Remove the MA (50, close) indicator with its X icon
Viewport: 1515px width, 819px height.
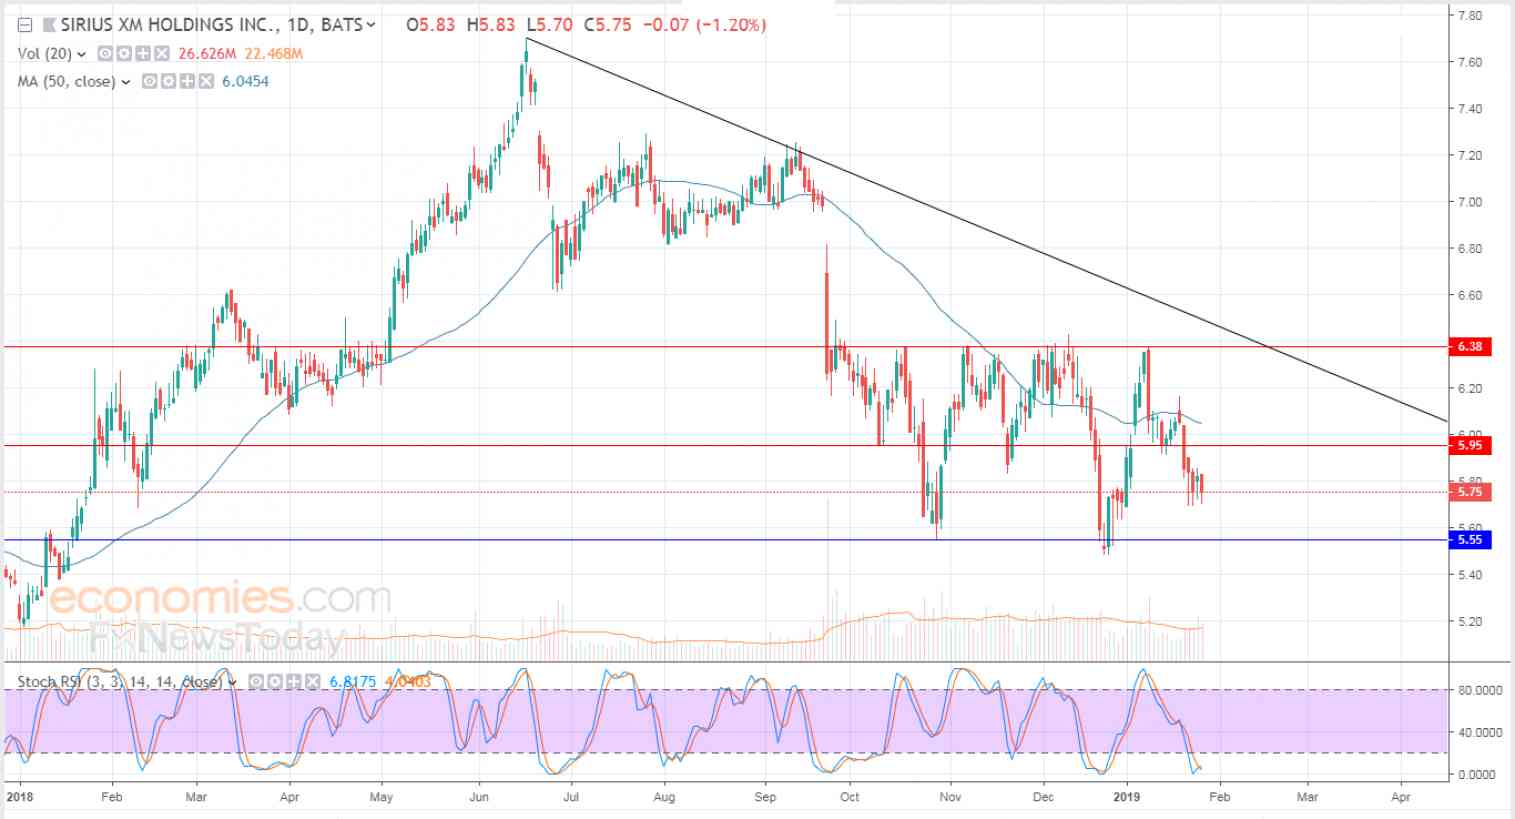pos(204,82)
